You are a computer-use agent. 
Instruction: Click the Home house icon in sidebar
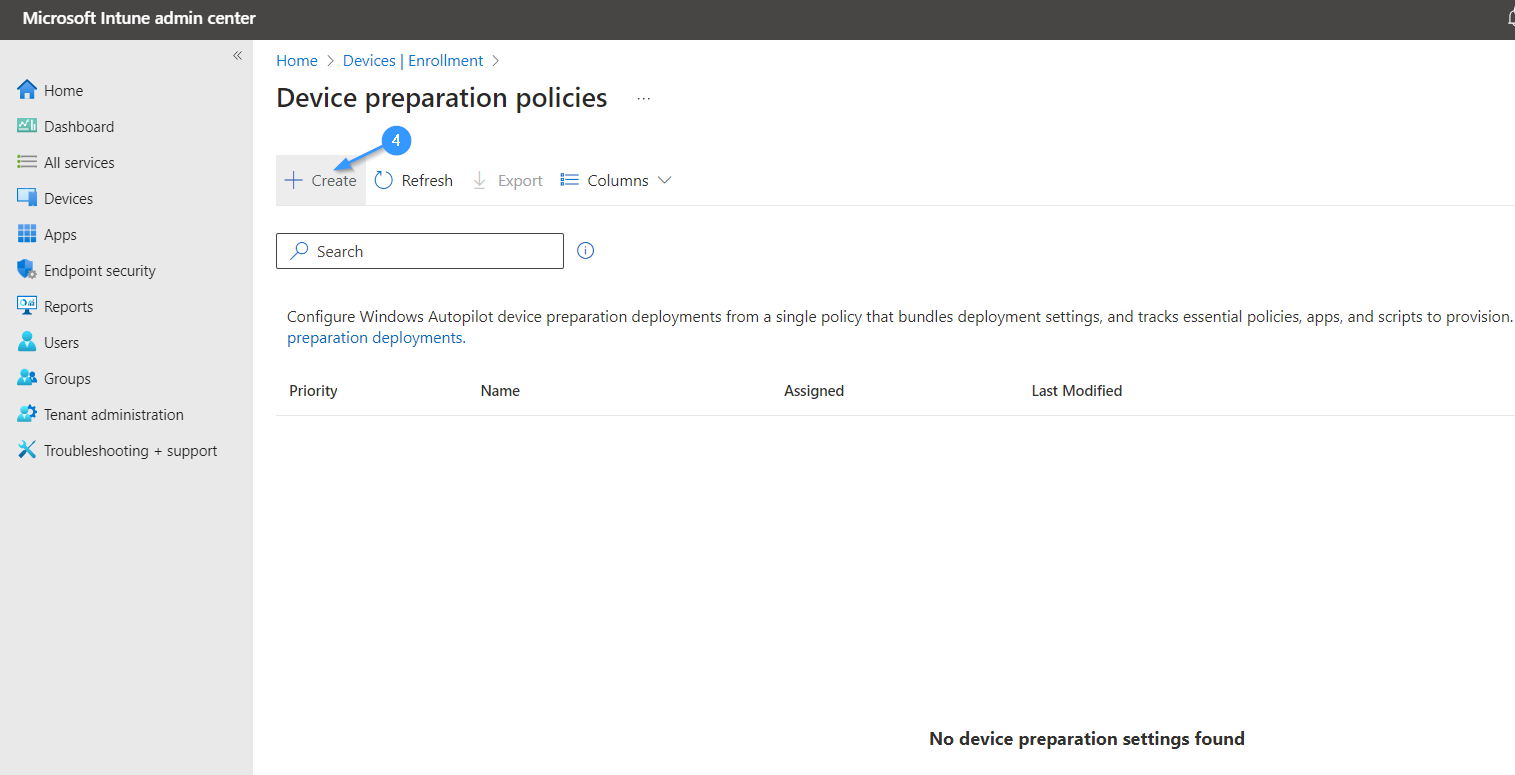(27, 90)
